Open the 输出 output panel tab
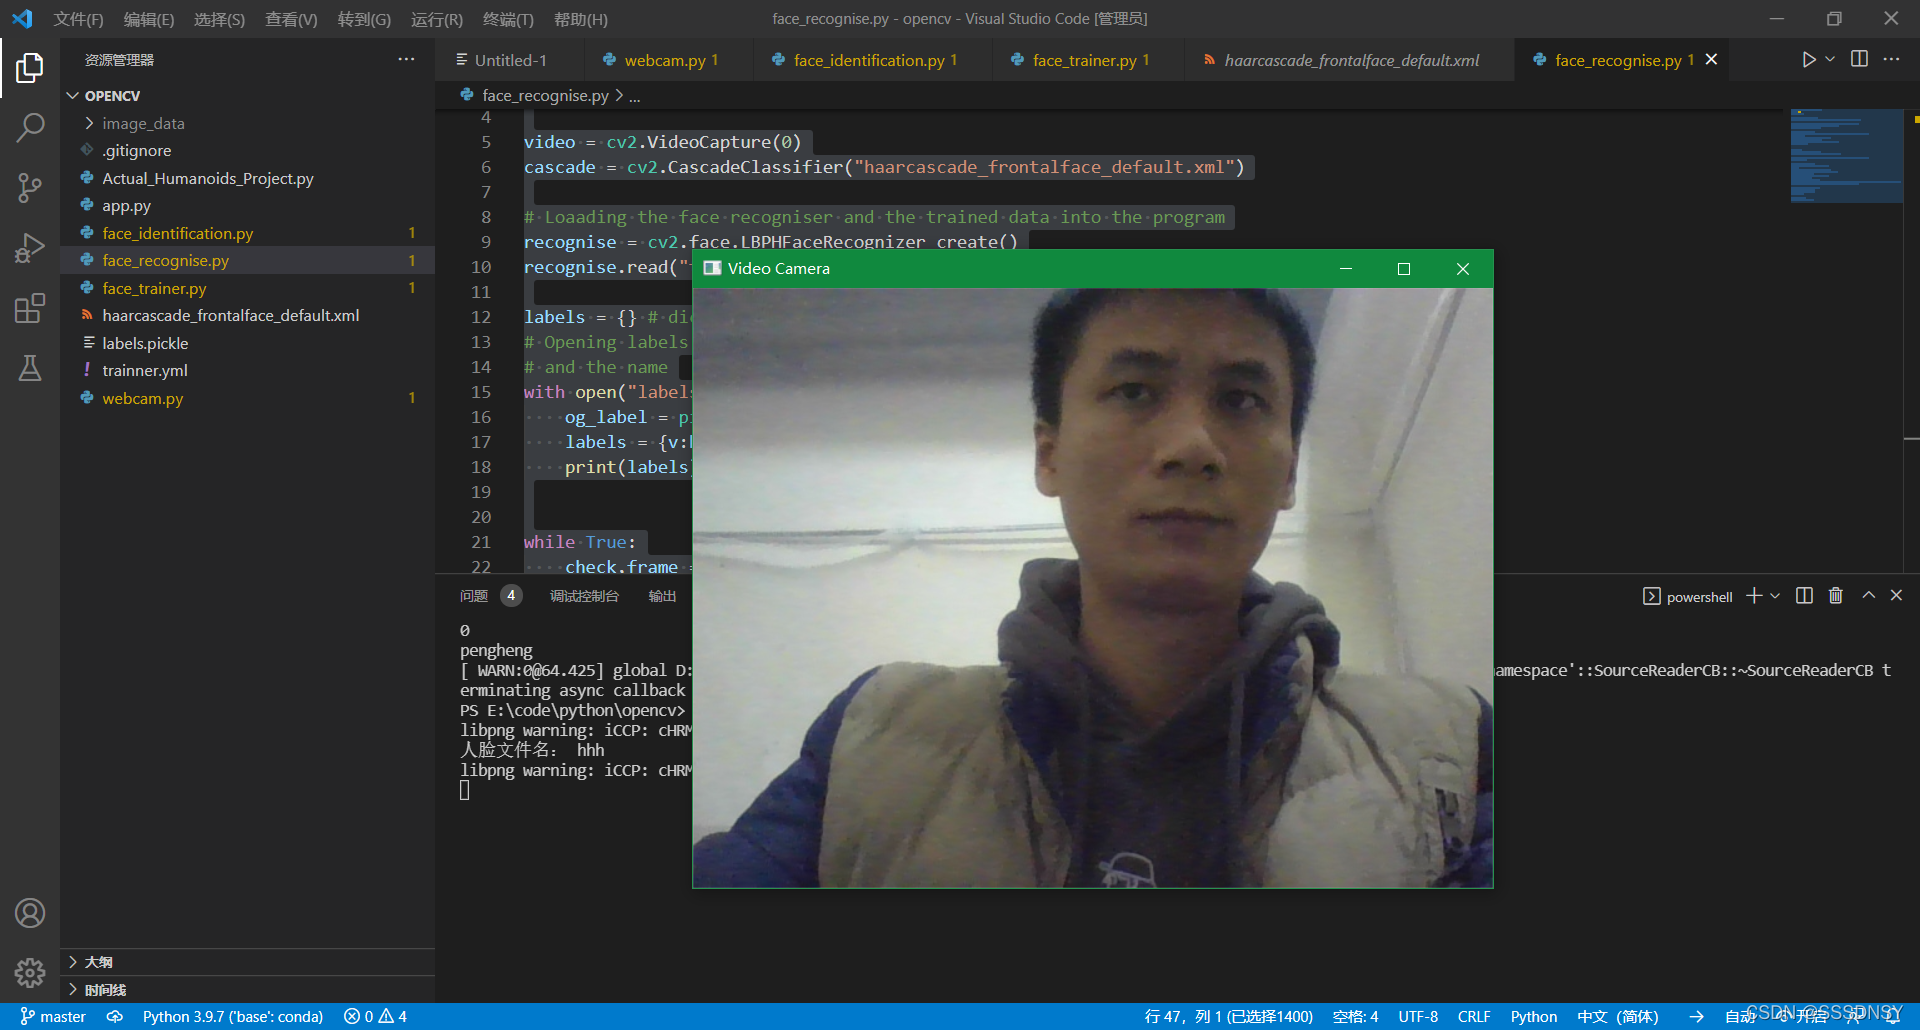The width and height of the screenshot is (1920, 1030). click(662, 596)
